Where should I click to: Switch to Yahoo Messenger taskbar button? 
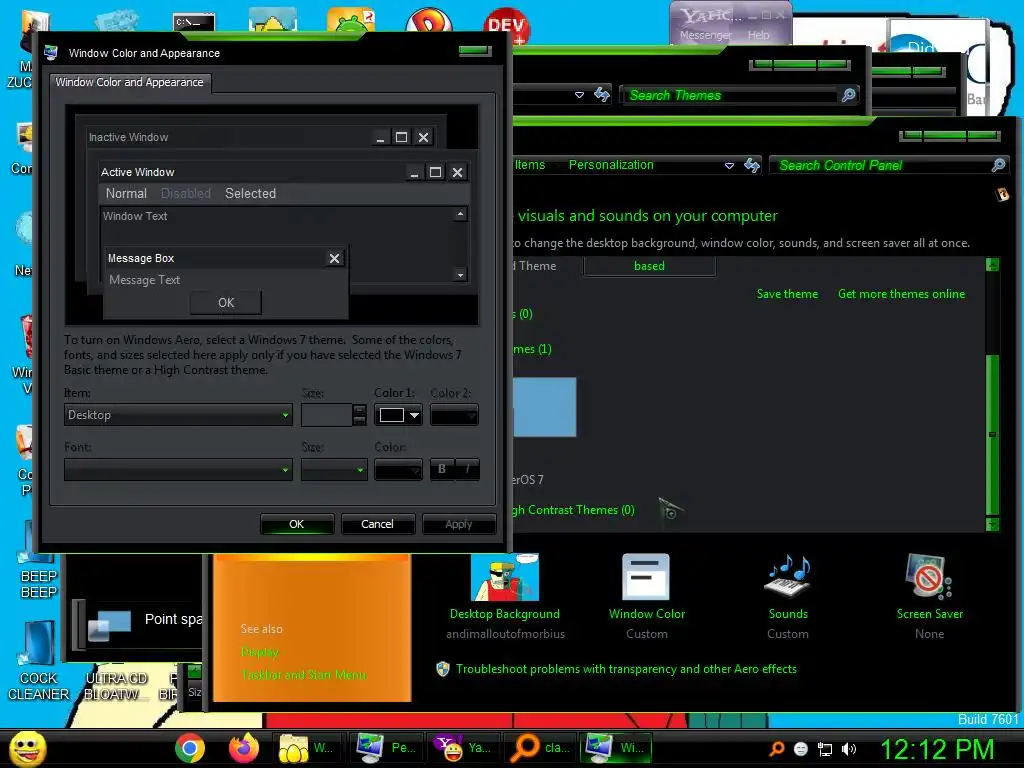click(462, 748)
